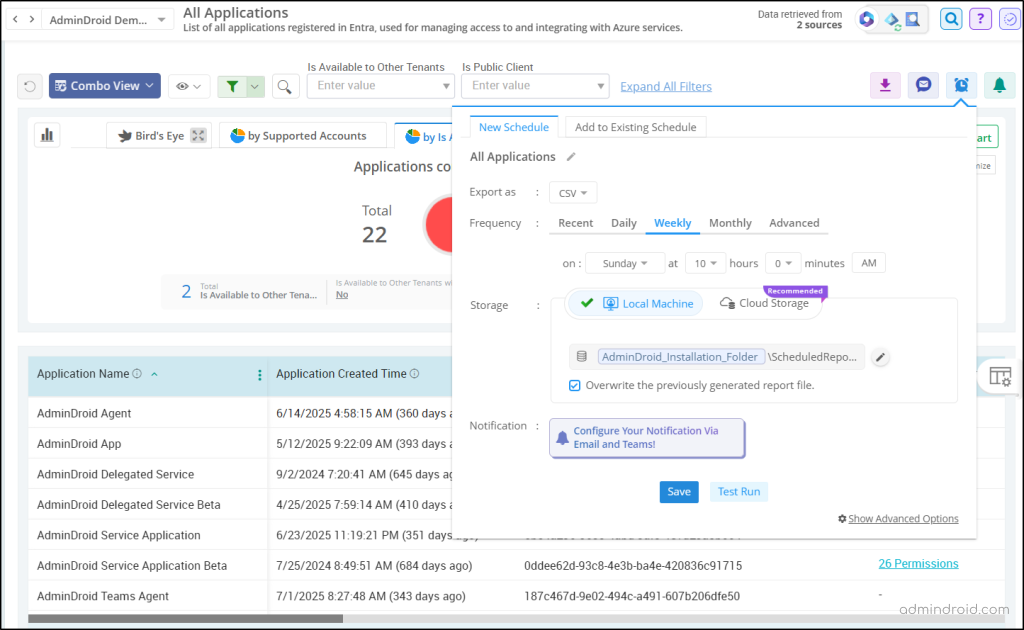Click the refresh icon beside Combo View
The height and width of the screenshot is (630, 1024).
pos(30,86)
